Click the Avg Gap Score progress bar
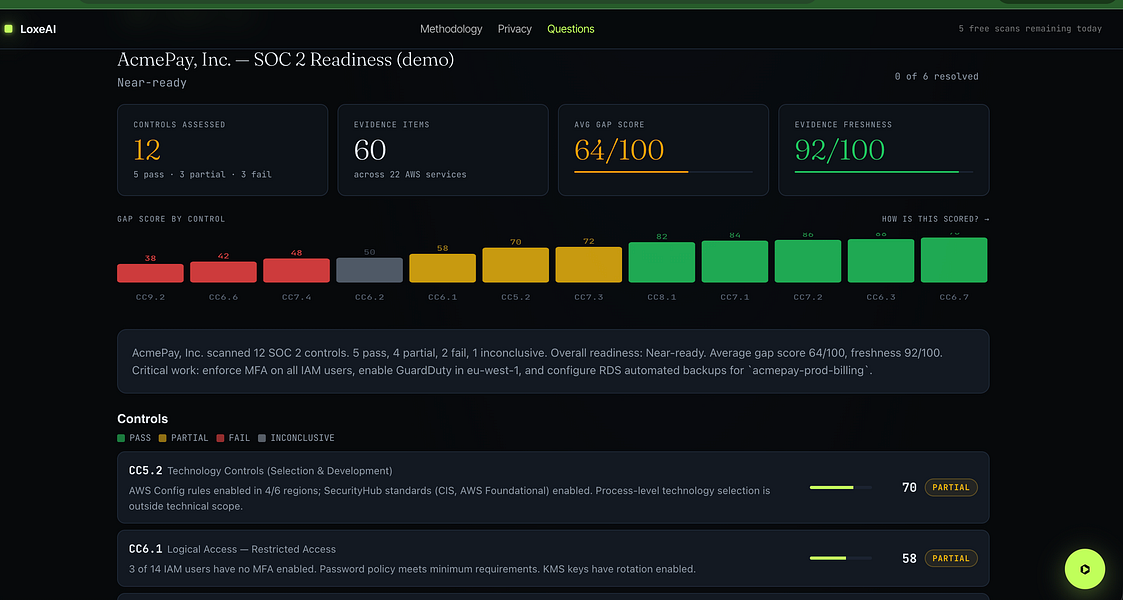The image size is (1123, 600). click(663, 172)
